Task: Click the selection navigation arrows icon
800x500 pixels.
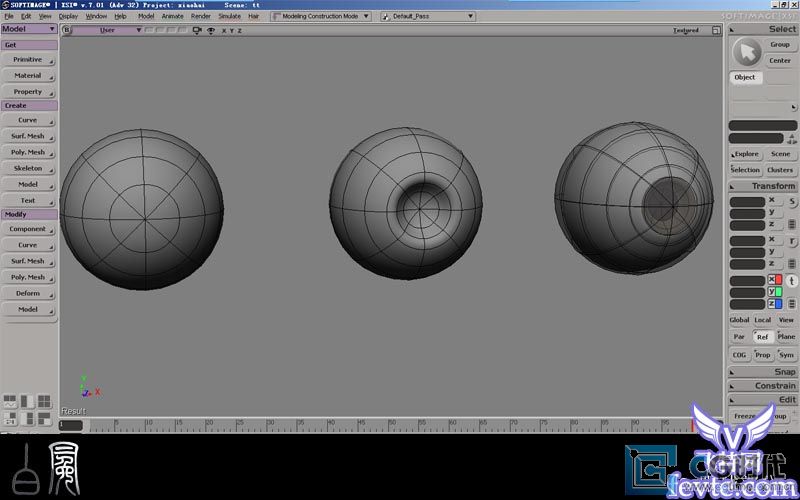Action: (792, 138)
